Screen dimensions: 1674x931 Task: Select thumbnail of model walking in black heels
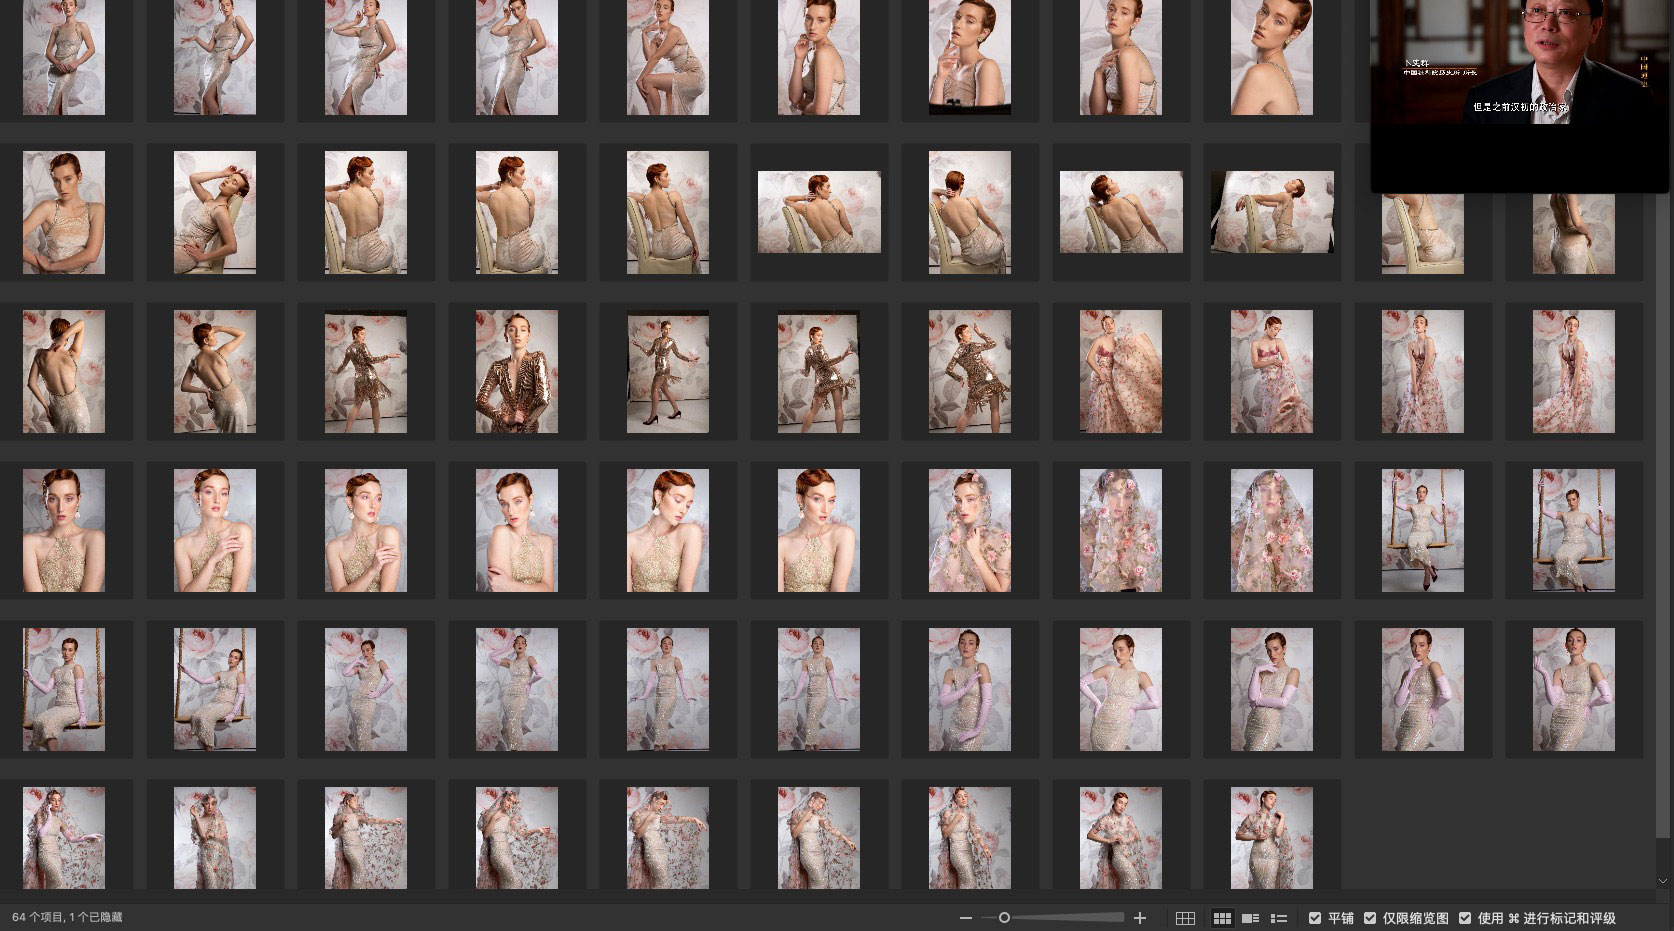668,371
